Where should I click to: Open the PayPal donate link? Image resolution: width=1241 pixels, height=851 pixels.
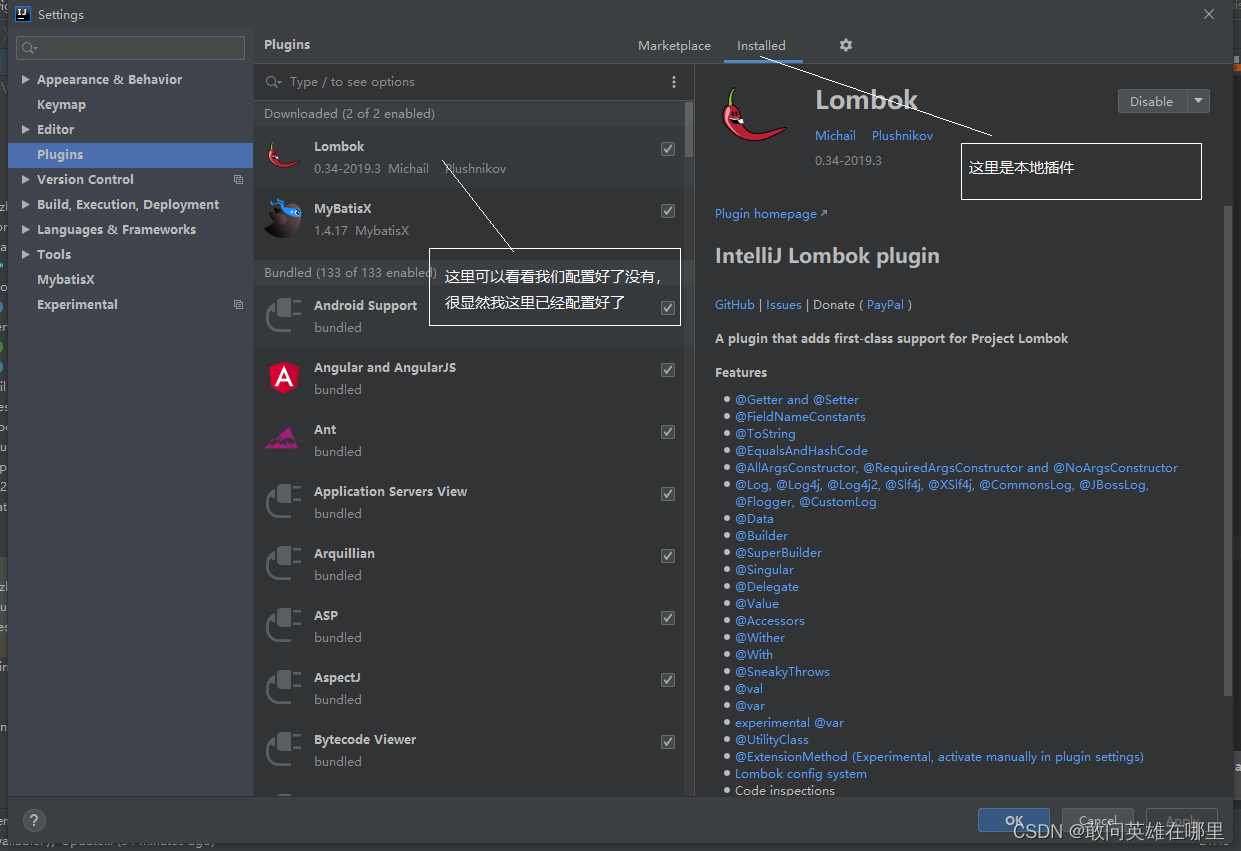tap(885, 305)
